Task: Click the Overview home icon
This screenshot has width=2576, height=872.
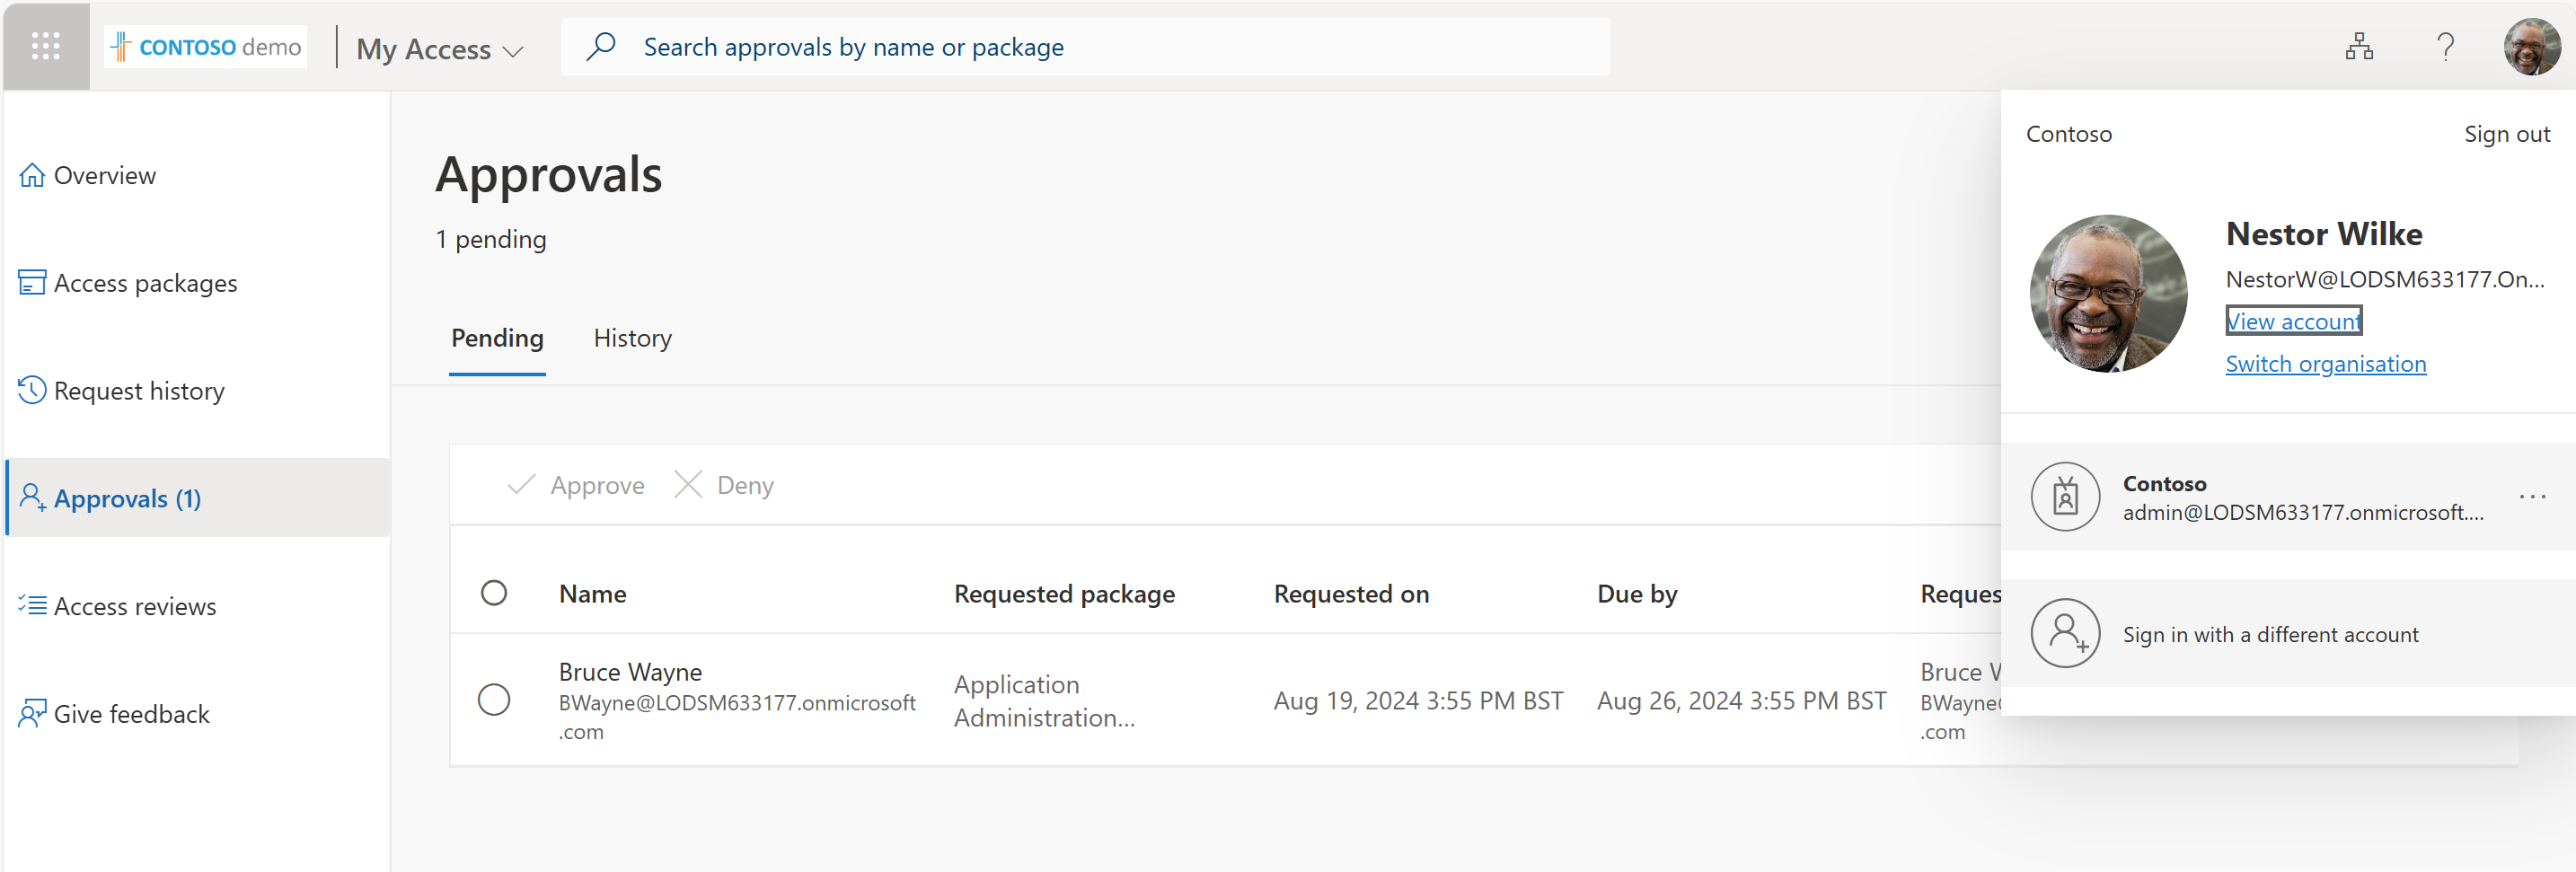Action: point(32,175)
